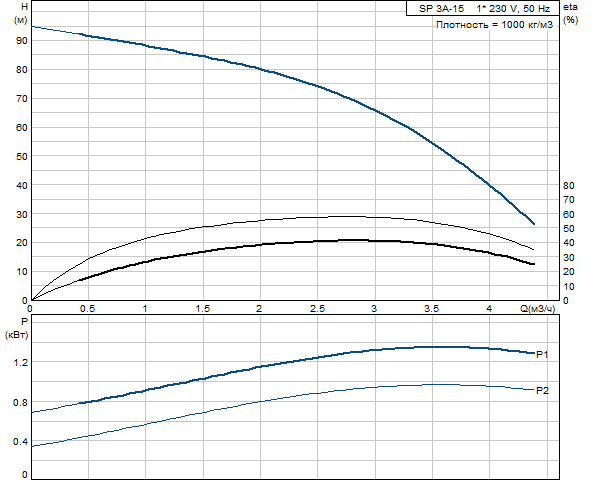Click the 10 tick on head axis
Image resolution: width=592 pixels, height=480 pixels.
(22, 272)
